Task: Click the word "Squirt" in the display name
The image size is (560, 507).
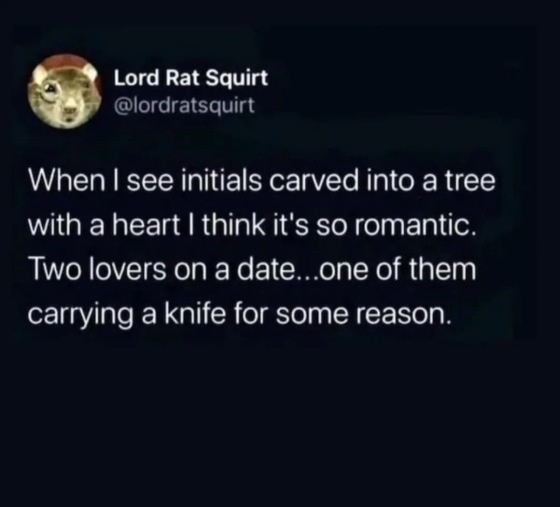Action: click(237, 79)
